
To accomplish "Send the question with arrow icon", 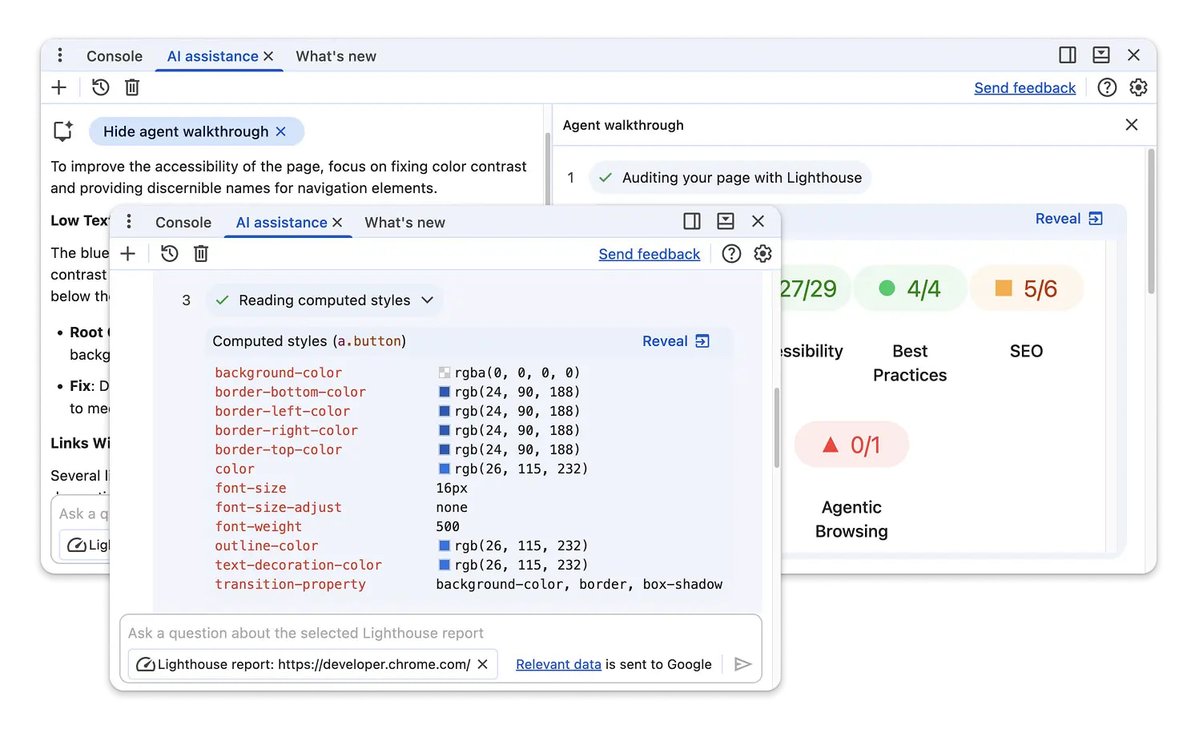I will point(742,664).
